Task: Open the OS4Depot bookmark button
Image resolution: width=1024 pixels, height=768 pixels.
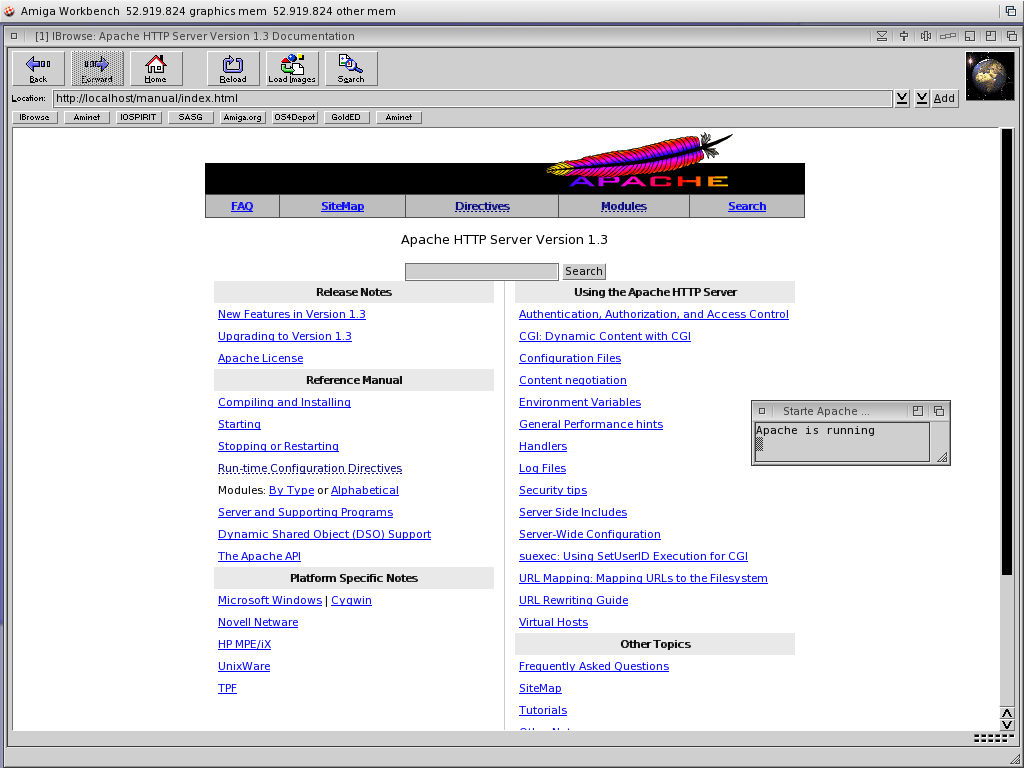Action: tap(295, 117)
